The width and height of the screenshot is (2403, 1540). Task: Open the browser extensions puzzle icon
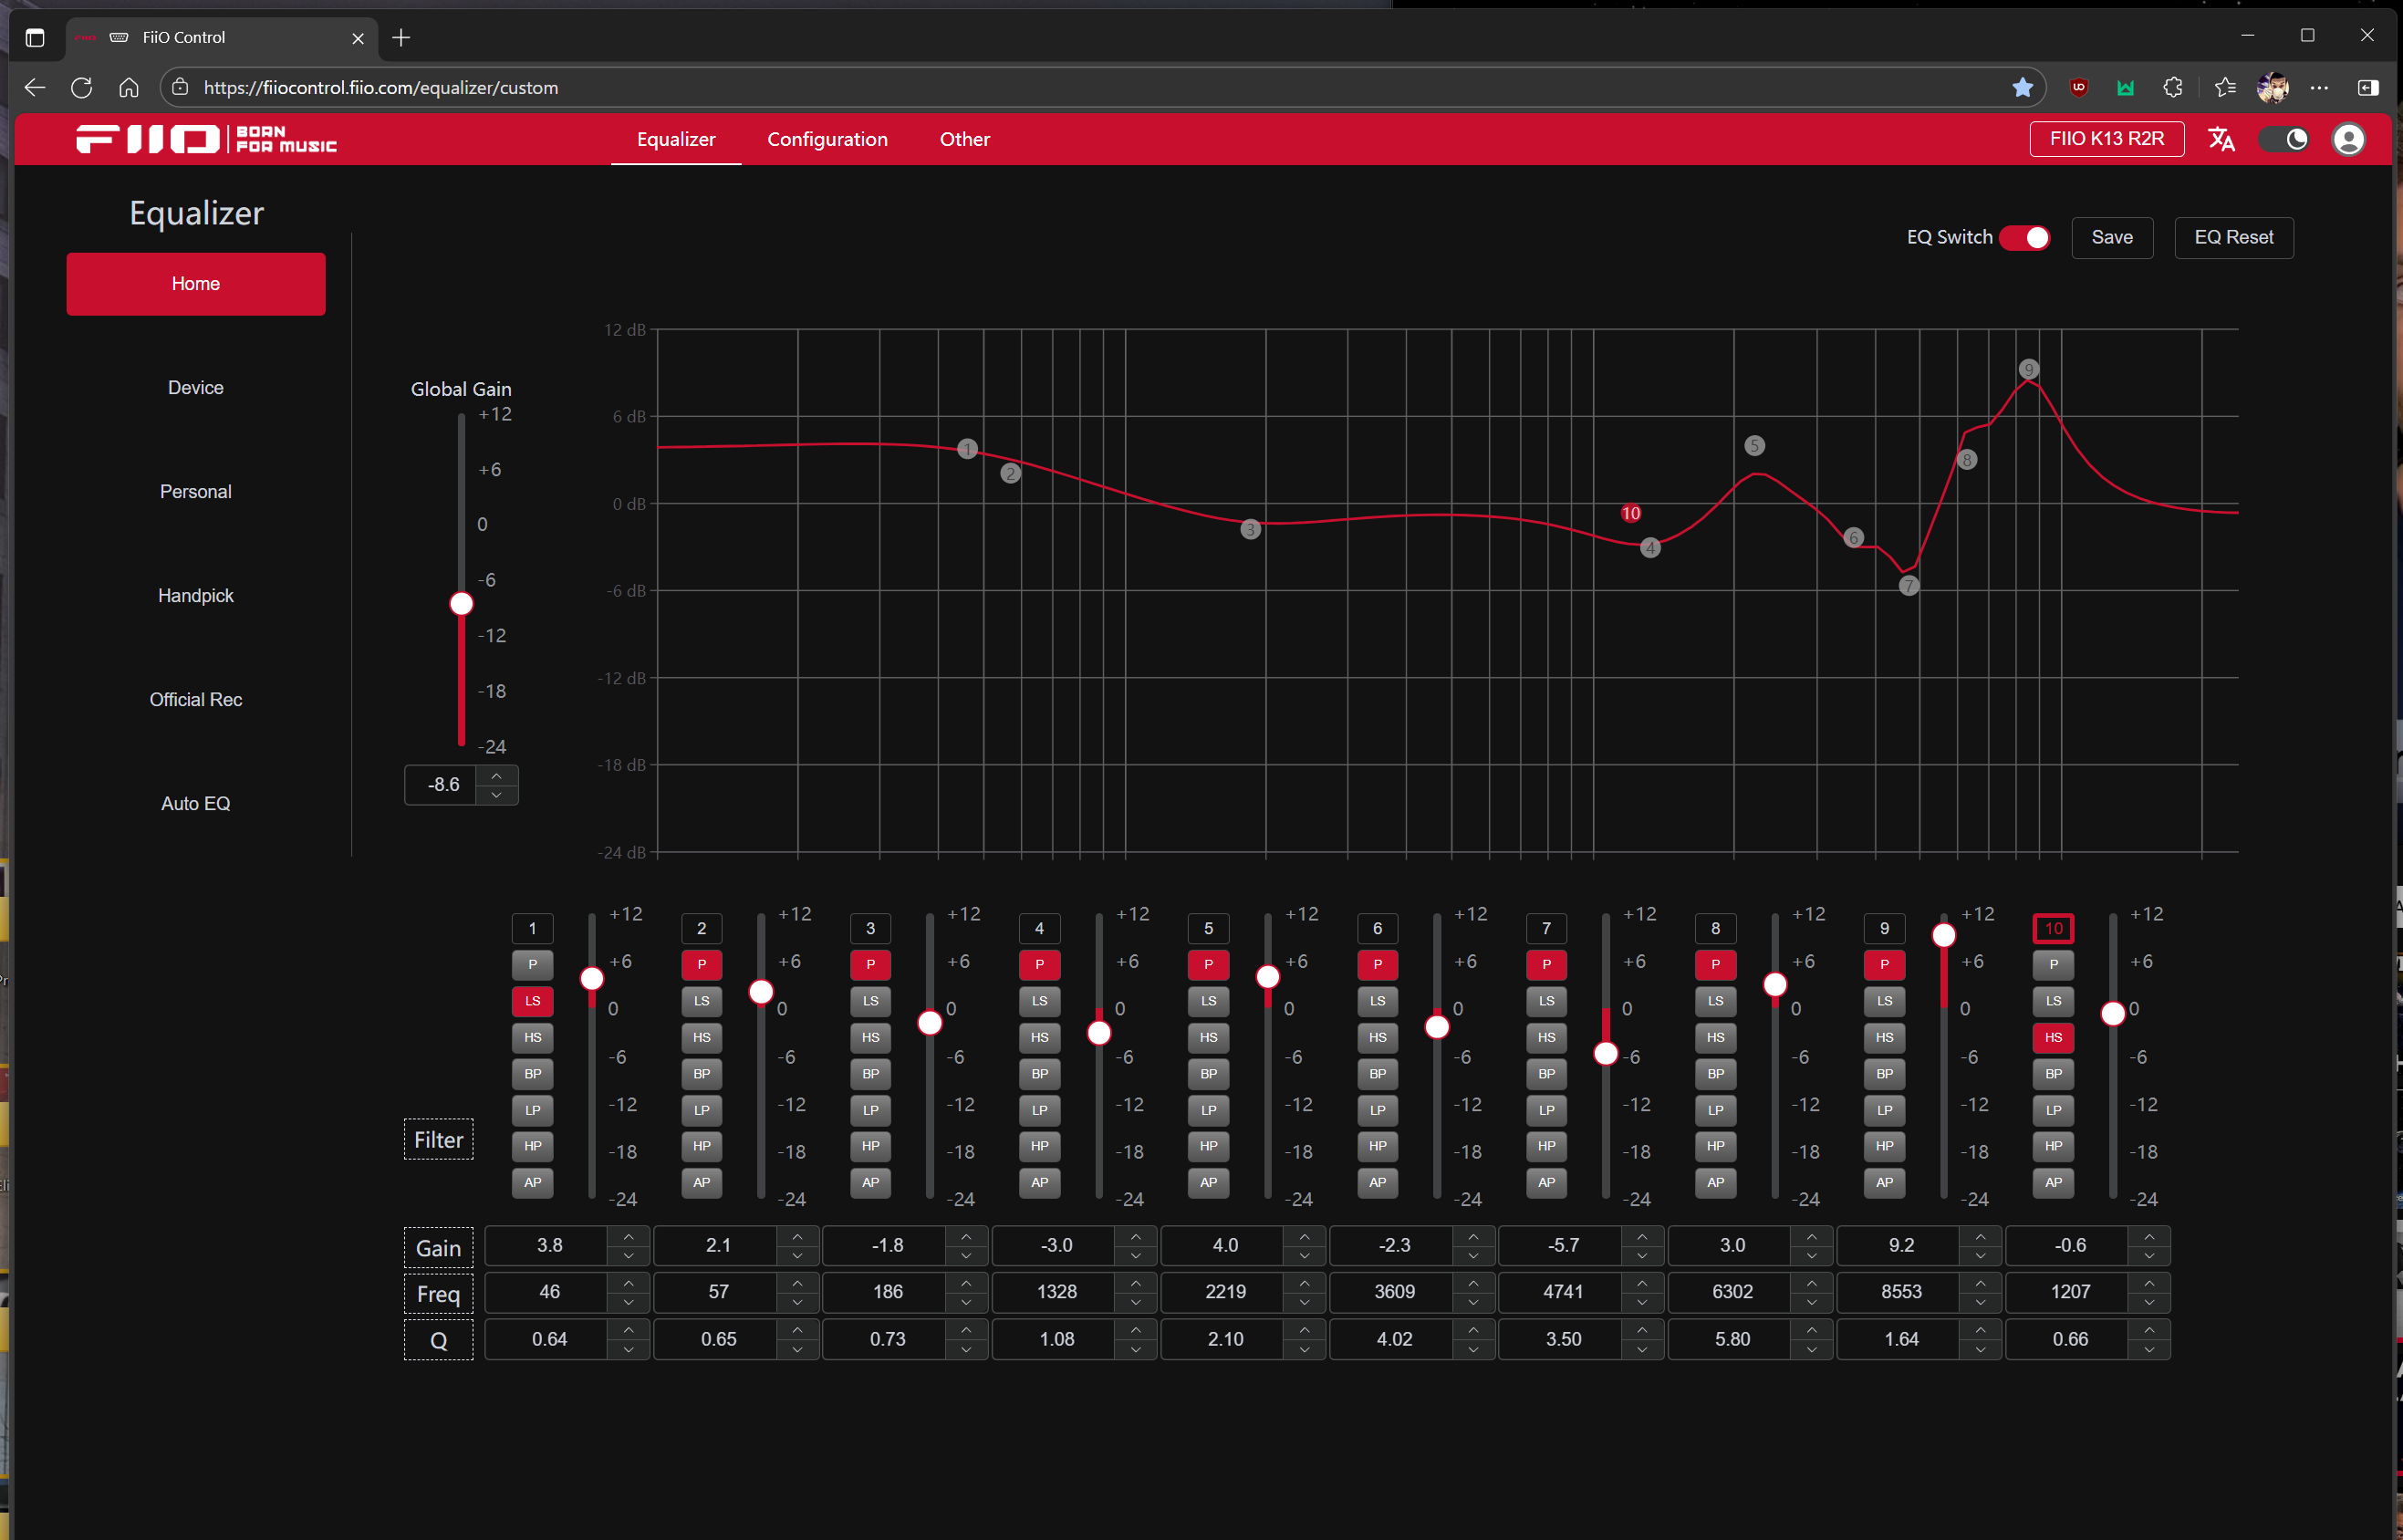point(2173,88)
